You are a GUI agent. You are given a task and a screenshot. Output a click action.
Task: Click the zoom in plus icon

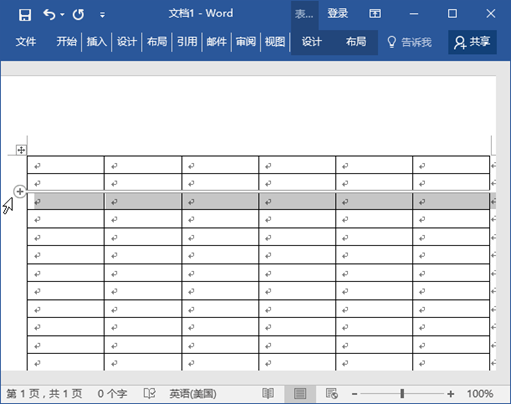pos(451,394)
